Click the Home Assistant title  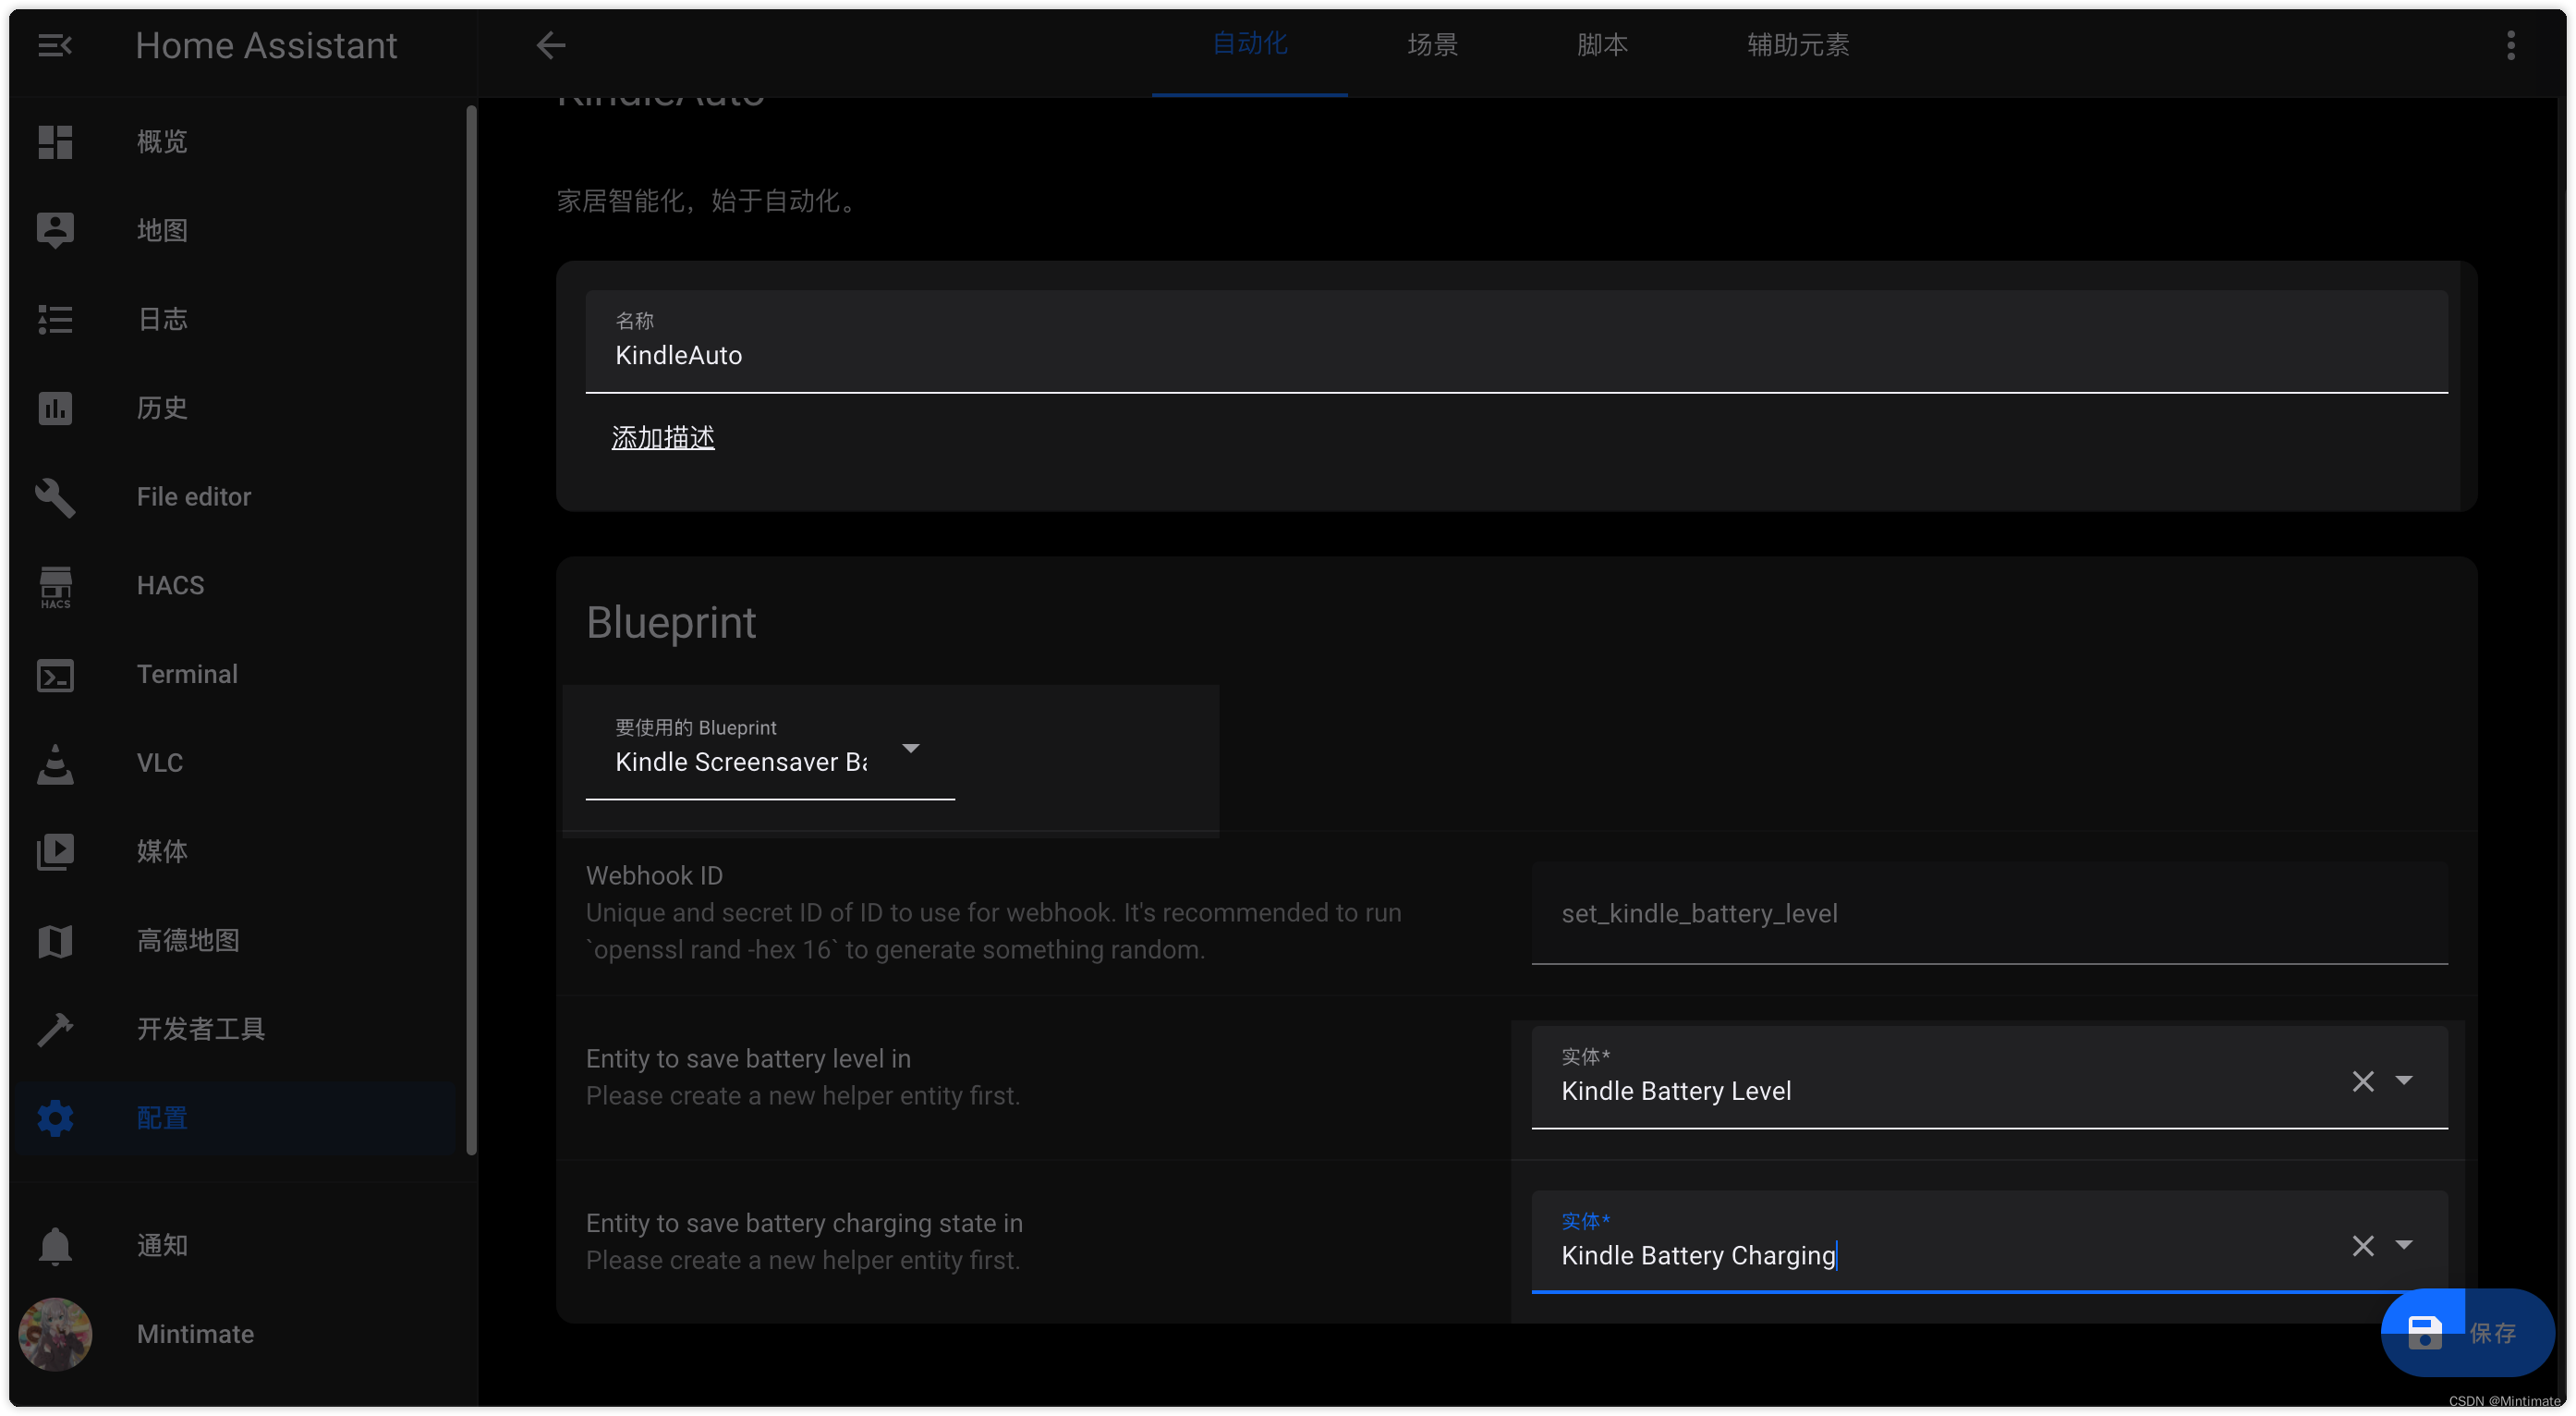(266, 45)
